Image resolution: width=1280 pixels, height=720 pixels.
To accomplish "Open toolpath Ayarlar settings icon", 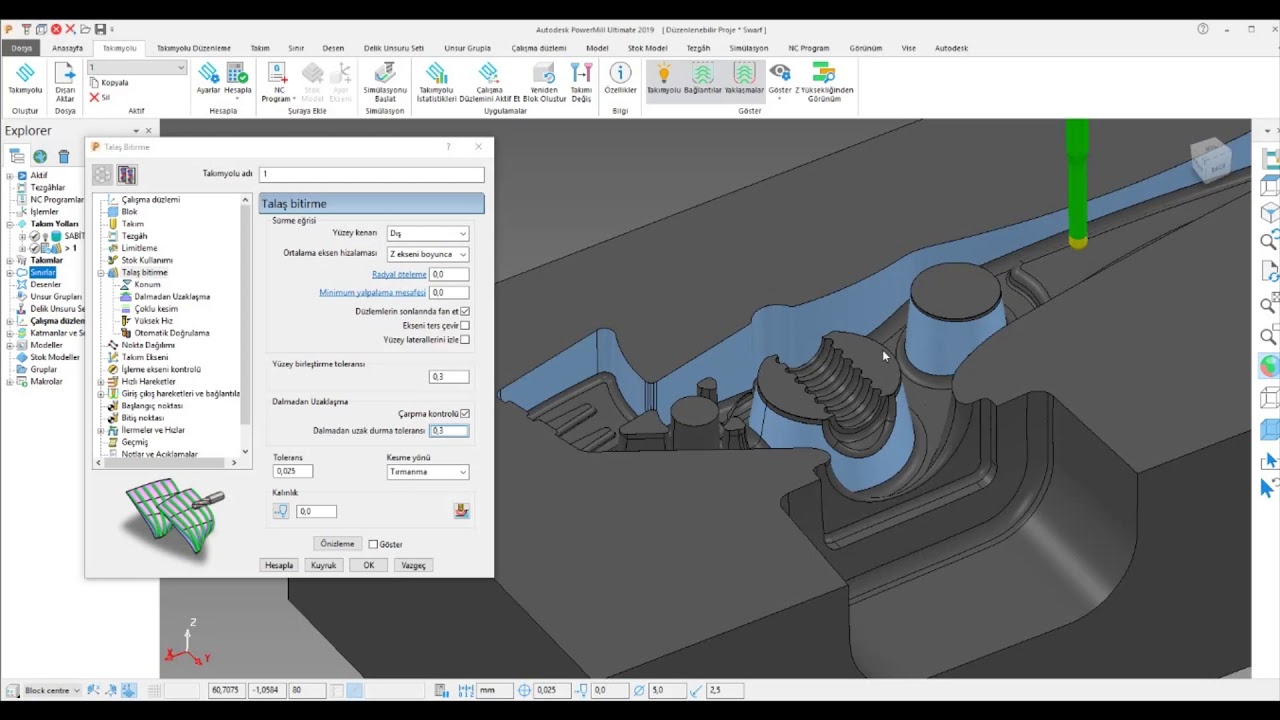I will coord(208,73).
